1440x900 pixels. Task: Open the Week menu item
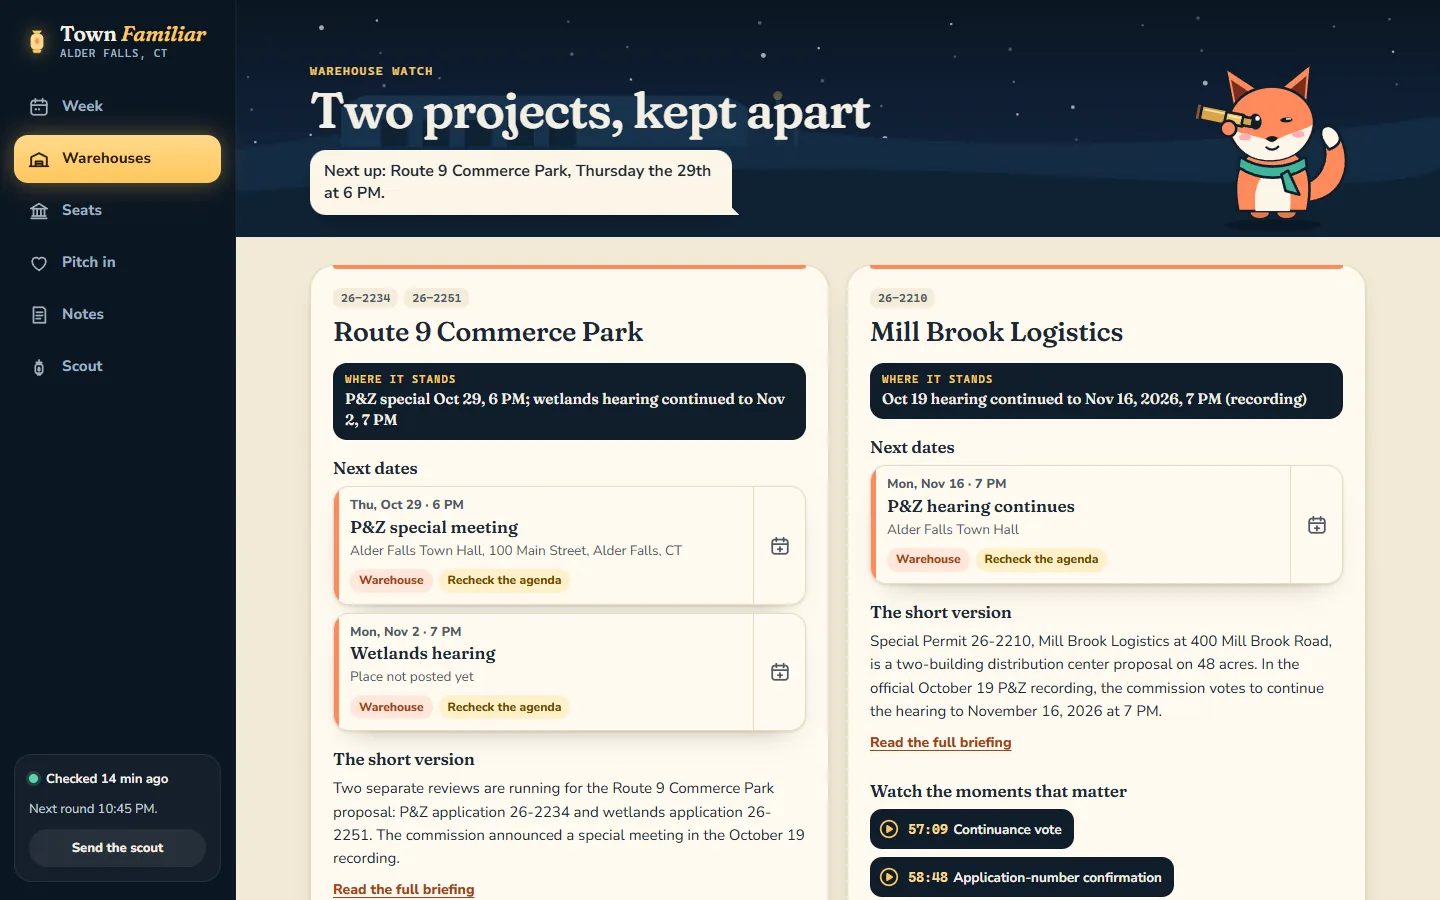(117, 107)
